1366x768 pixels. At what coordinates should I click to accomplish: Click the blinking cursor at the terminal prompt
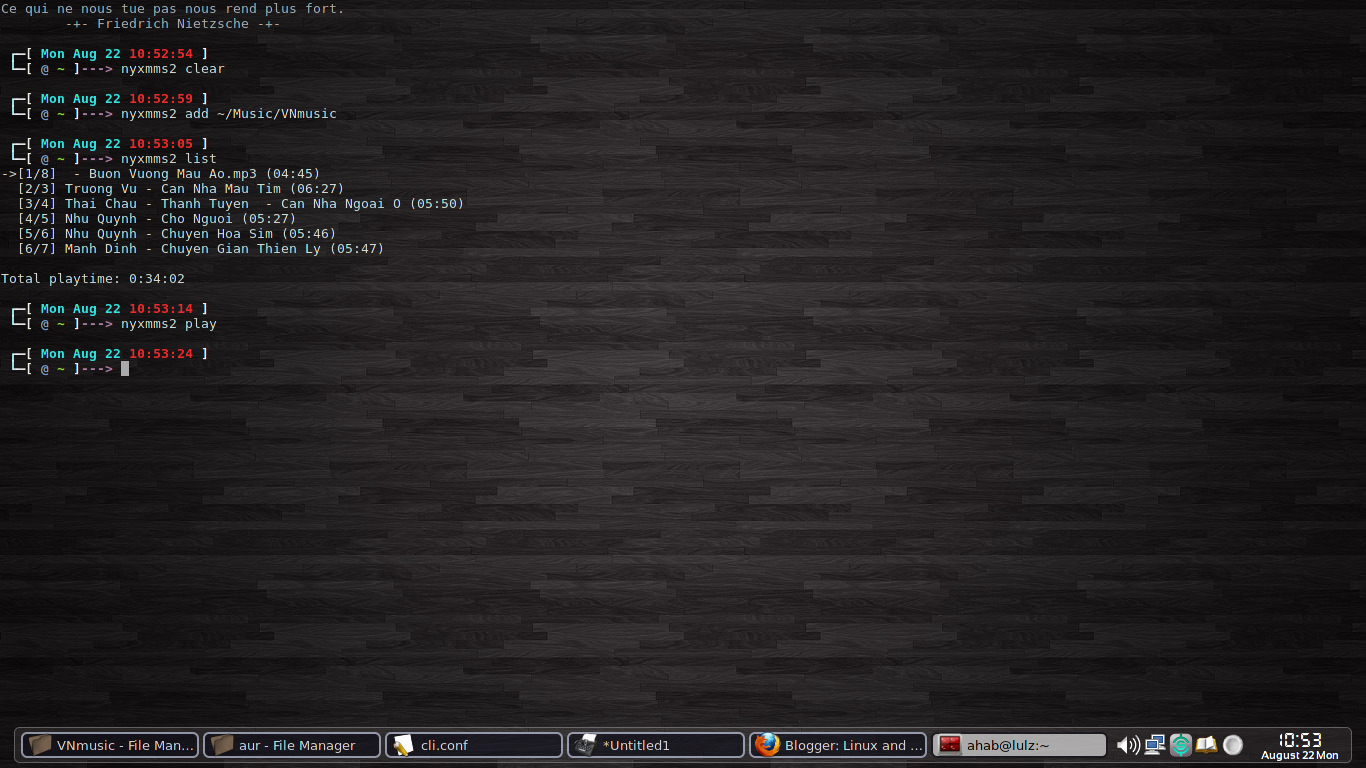[125, 368]
